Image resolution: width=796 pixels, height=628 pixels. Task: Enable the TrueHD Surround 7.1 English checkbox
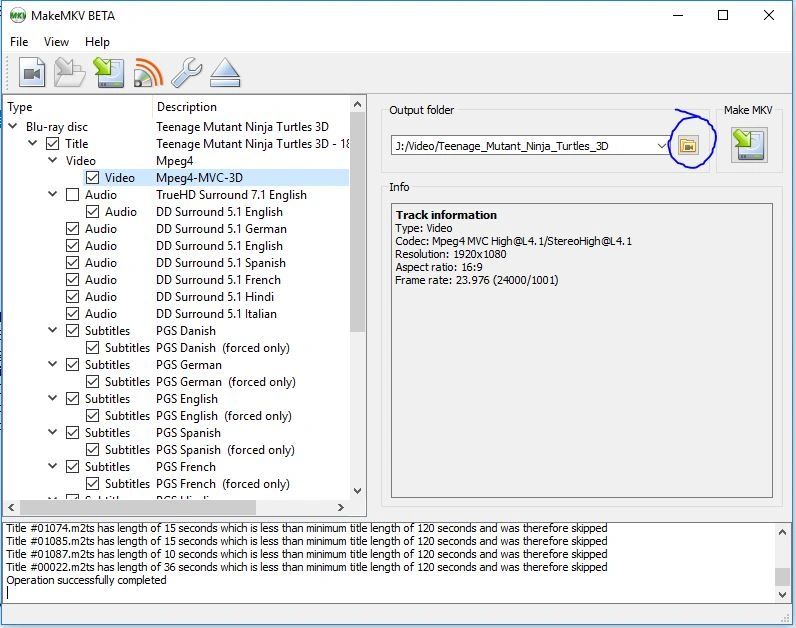(73, 194)
